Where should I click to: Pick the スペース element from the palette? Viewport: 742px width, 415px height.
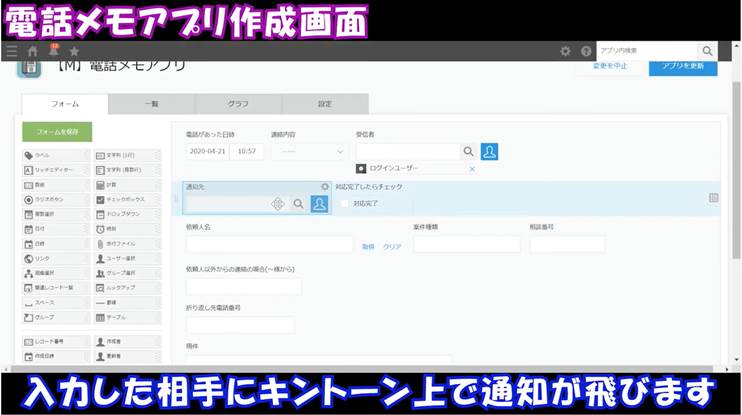[x=56, y=302]
